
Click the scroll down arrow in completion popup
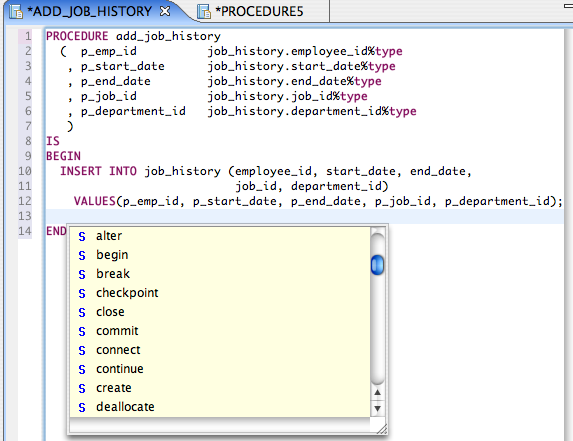pos(377,408)
